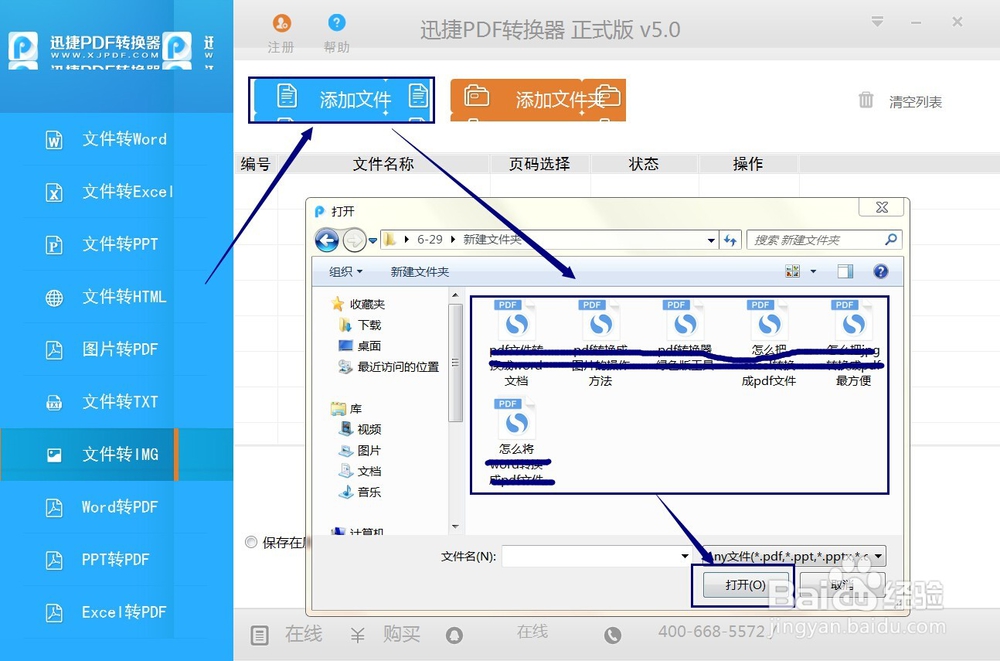1000x661 pixels.
Task: Expand the address bar path dropdown
Action: (711, 241)
